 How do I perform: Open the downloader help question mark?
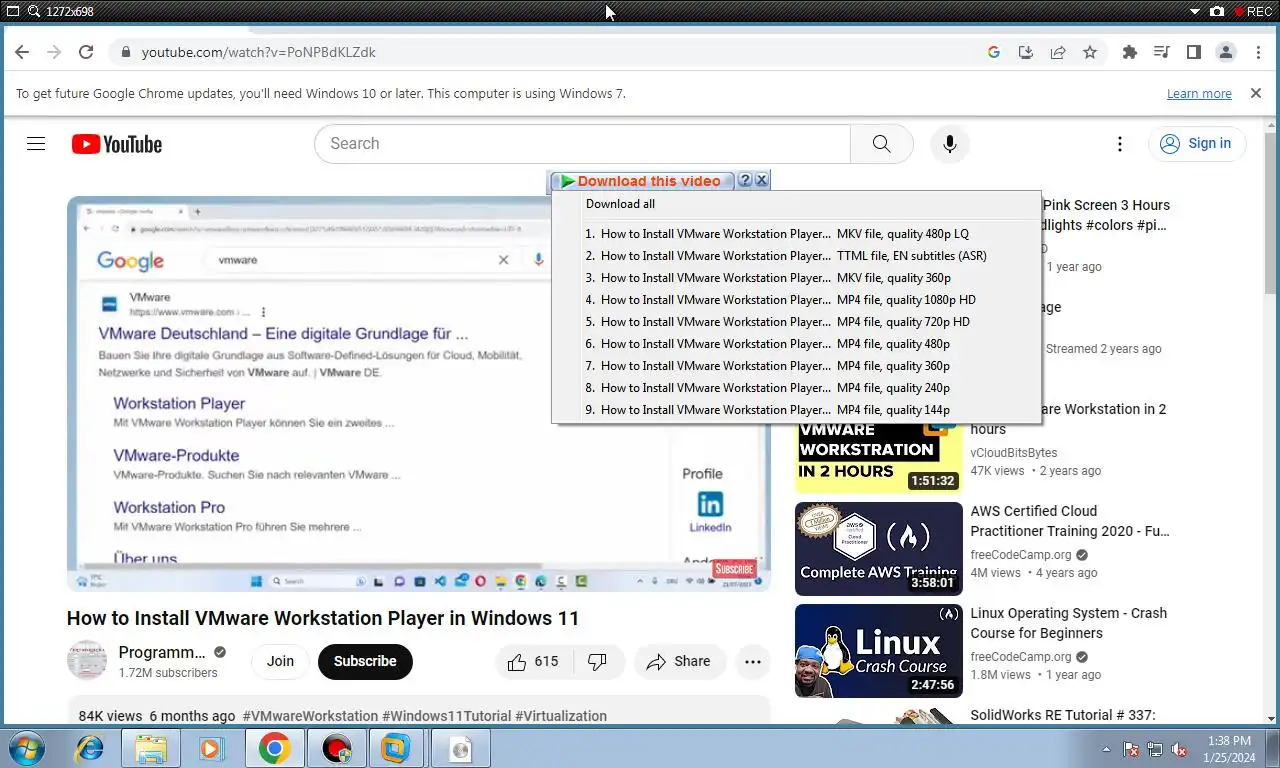click(x=745, y=181)
